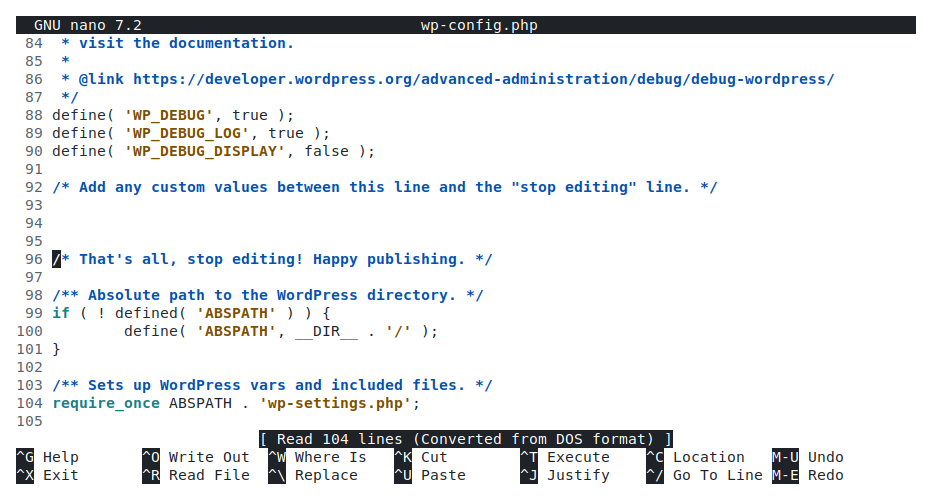The height and width of the screenshot is (500, 932).
Task: Click the M-U Undo shortcut
Action: point(808,457)
